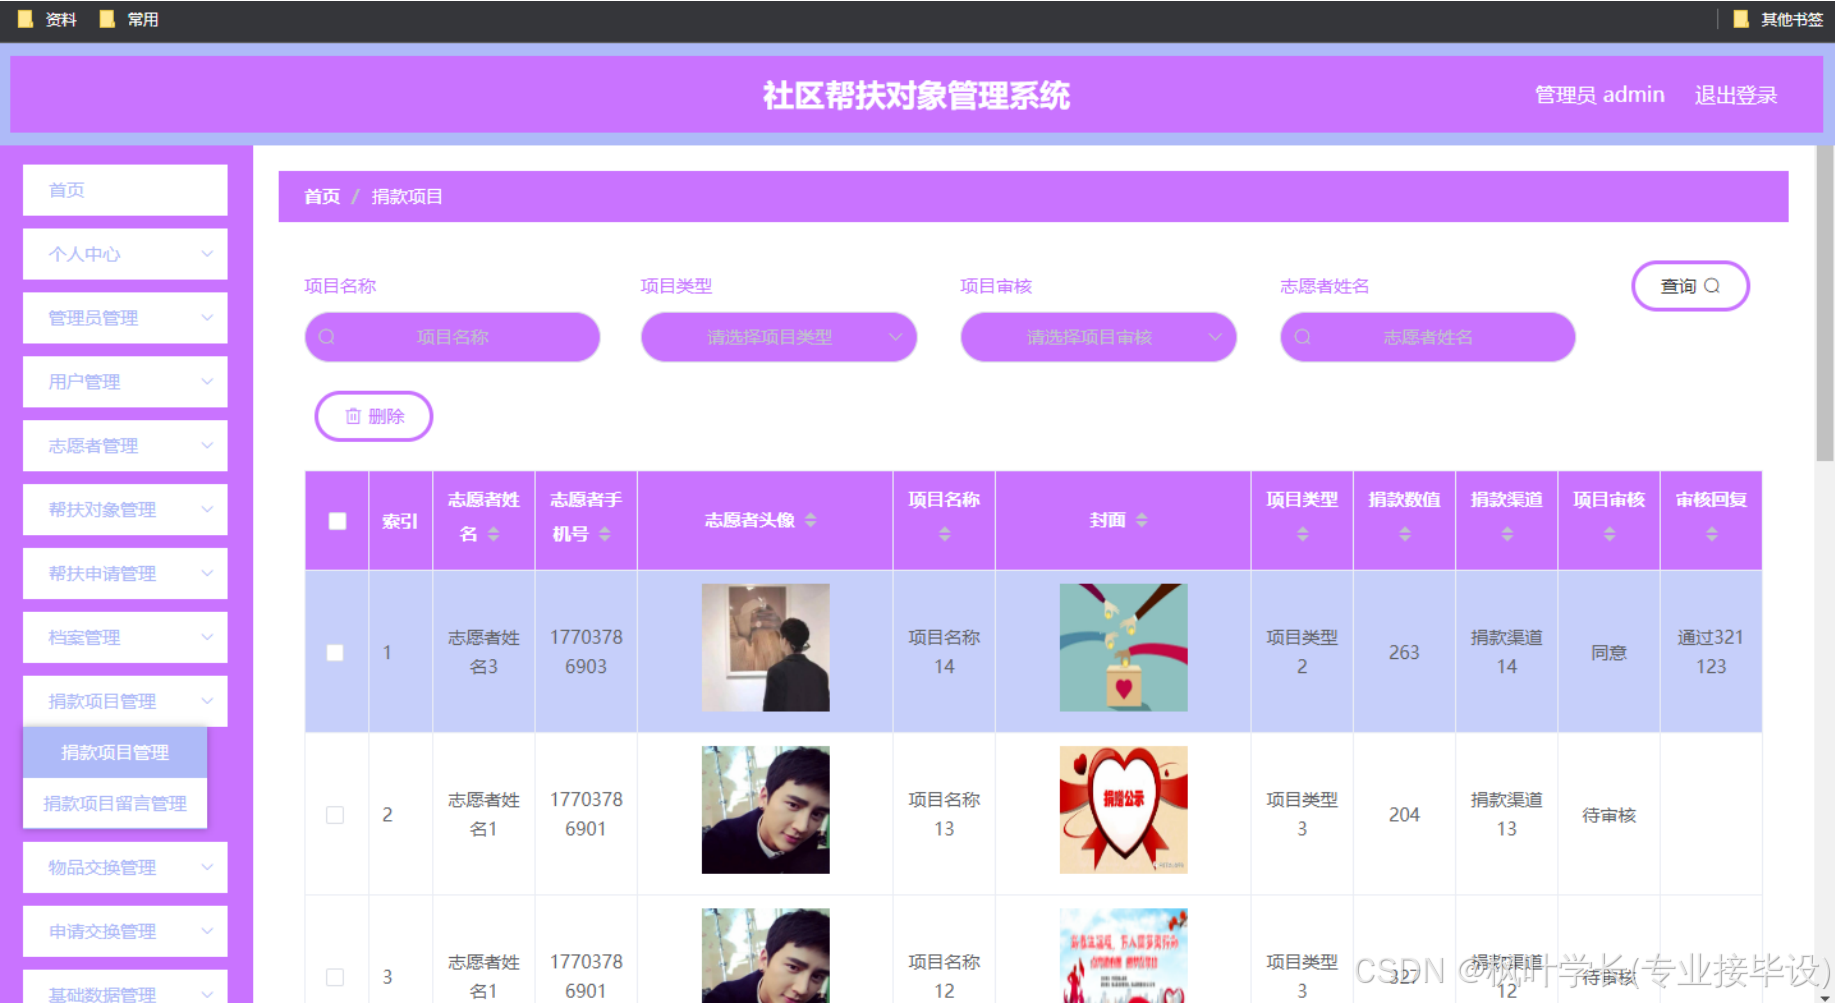1835x1003 pixels.
Task: Click the 待审核 status in row 2
Action: [x=1609, y=816]
